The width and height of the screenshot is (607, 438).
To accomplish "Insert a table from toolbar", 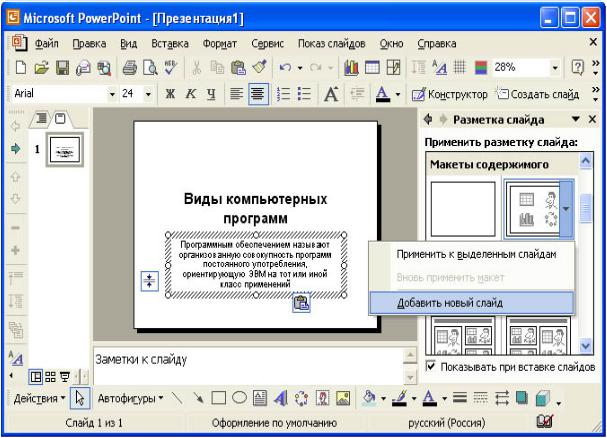I will [372, 68].
